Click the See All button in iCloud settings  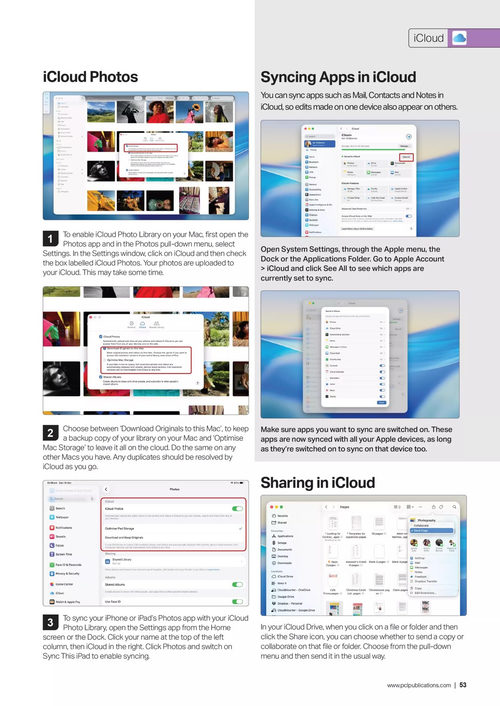(406, 157)
